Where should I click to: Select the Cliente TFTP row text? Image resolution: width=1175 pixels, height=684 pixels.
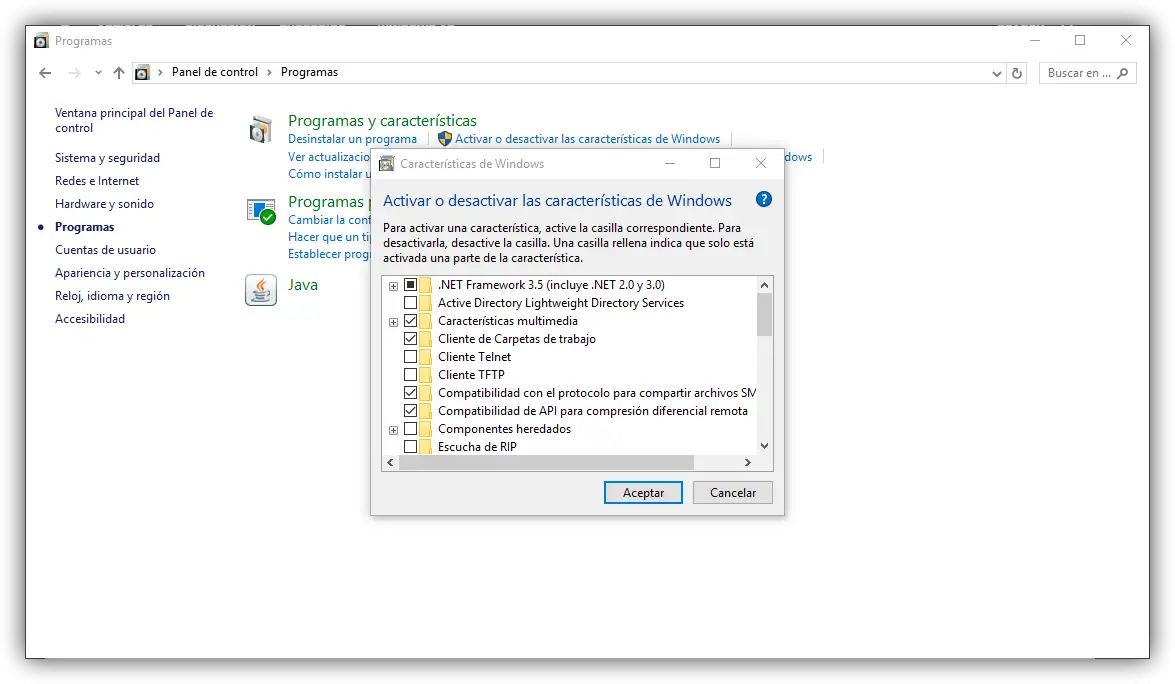click(471, 375)
